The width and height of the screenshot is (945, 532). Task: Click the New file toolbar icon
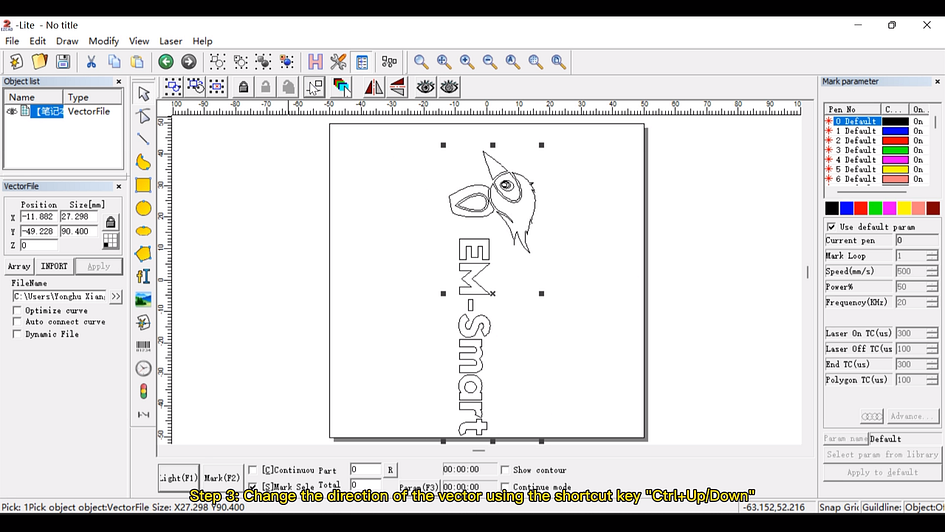pyautogui.click(x=16, y=61)
